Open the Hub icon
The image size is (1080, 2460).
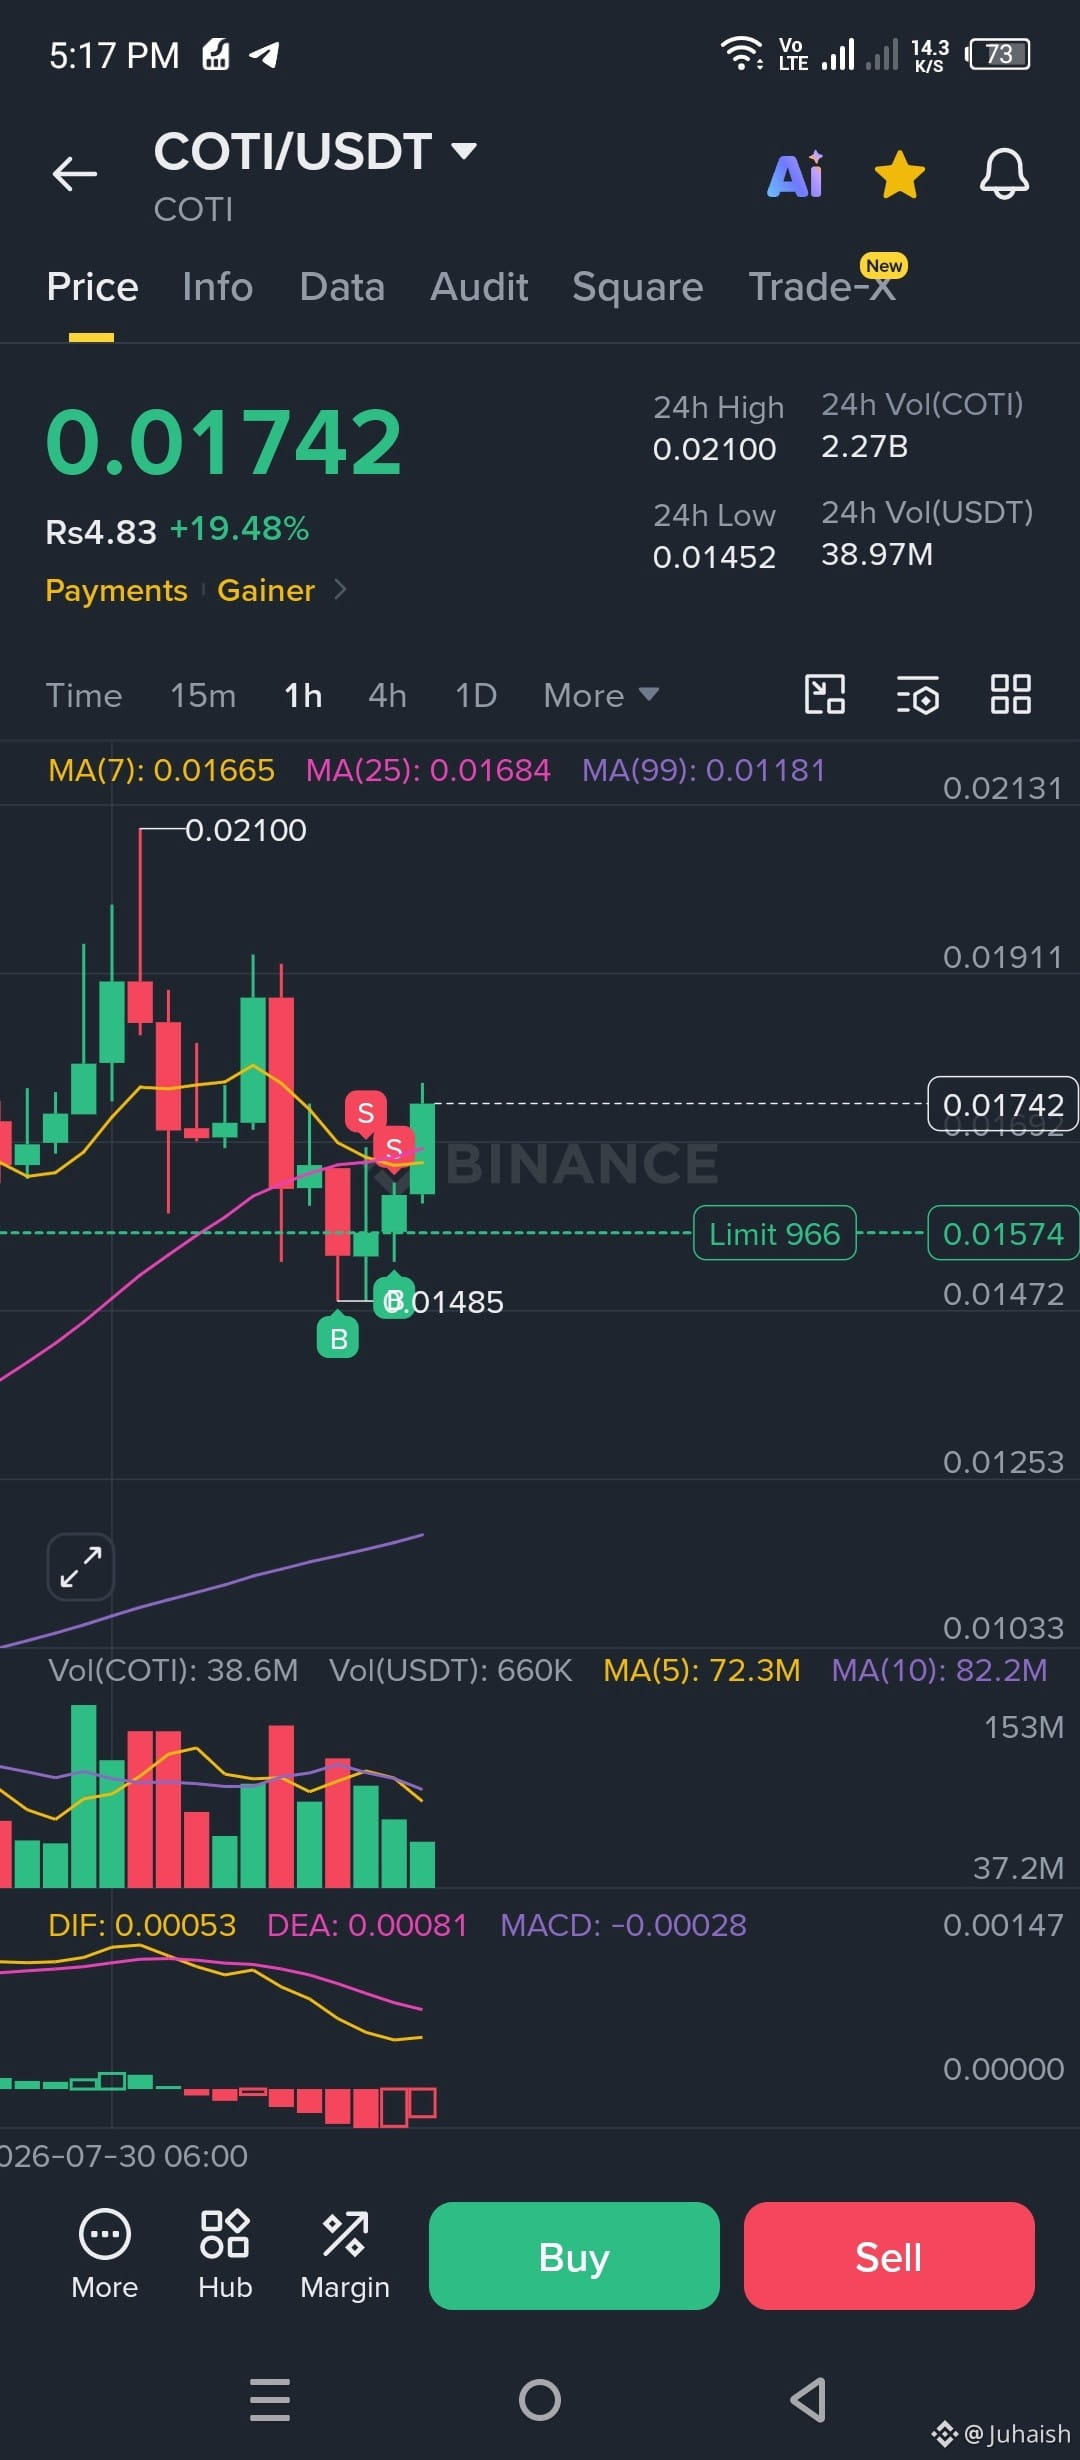tap(225, 2254)
